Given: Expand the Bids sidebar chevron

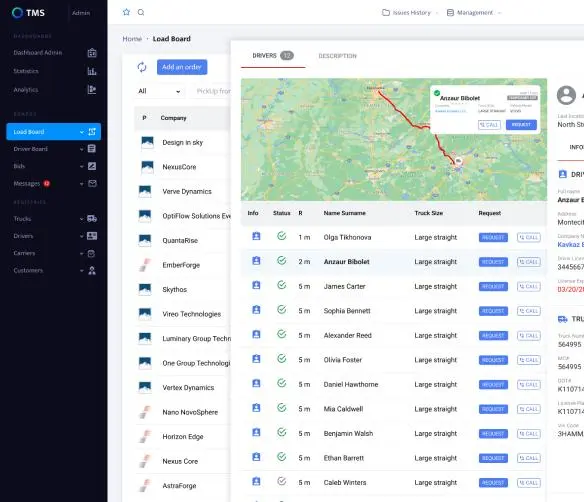Looking at the screenshot, I should pos(82,166).
